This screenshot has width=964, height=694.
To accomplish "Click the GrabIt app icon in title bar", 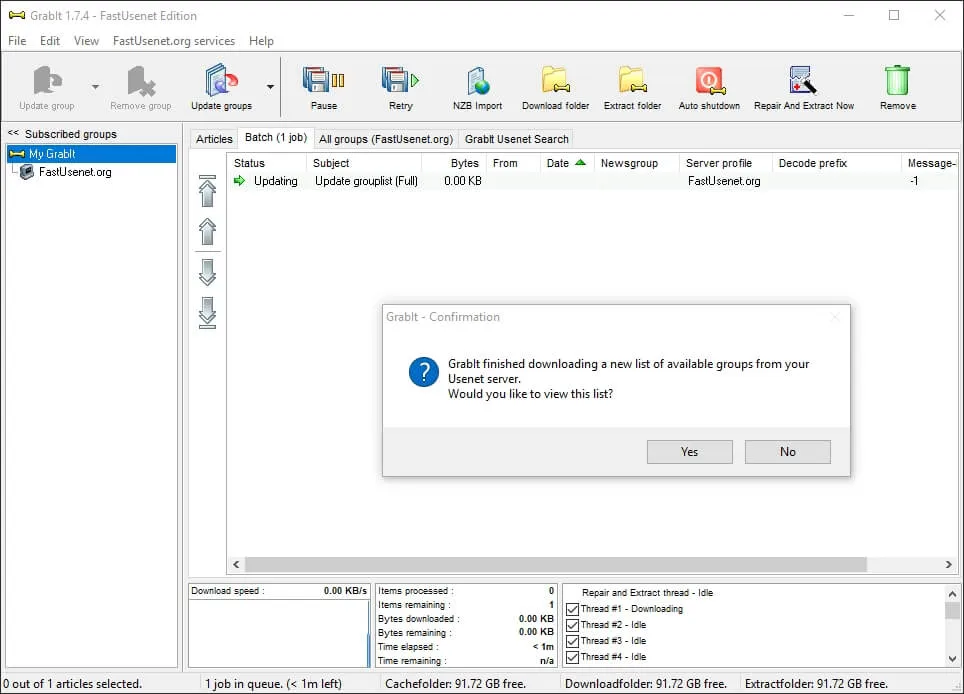I will tap(17, 15).
